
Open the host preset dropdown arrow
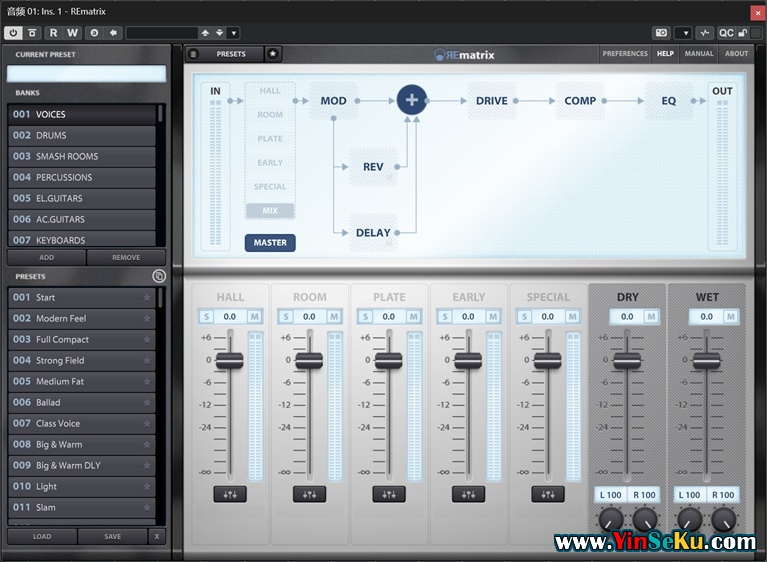[234, 33]
